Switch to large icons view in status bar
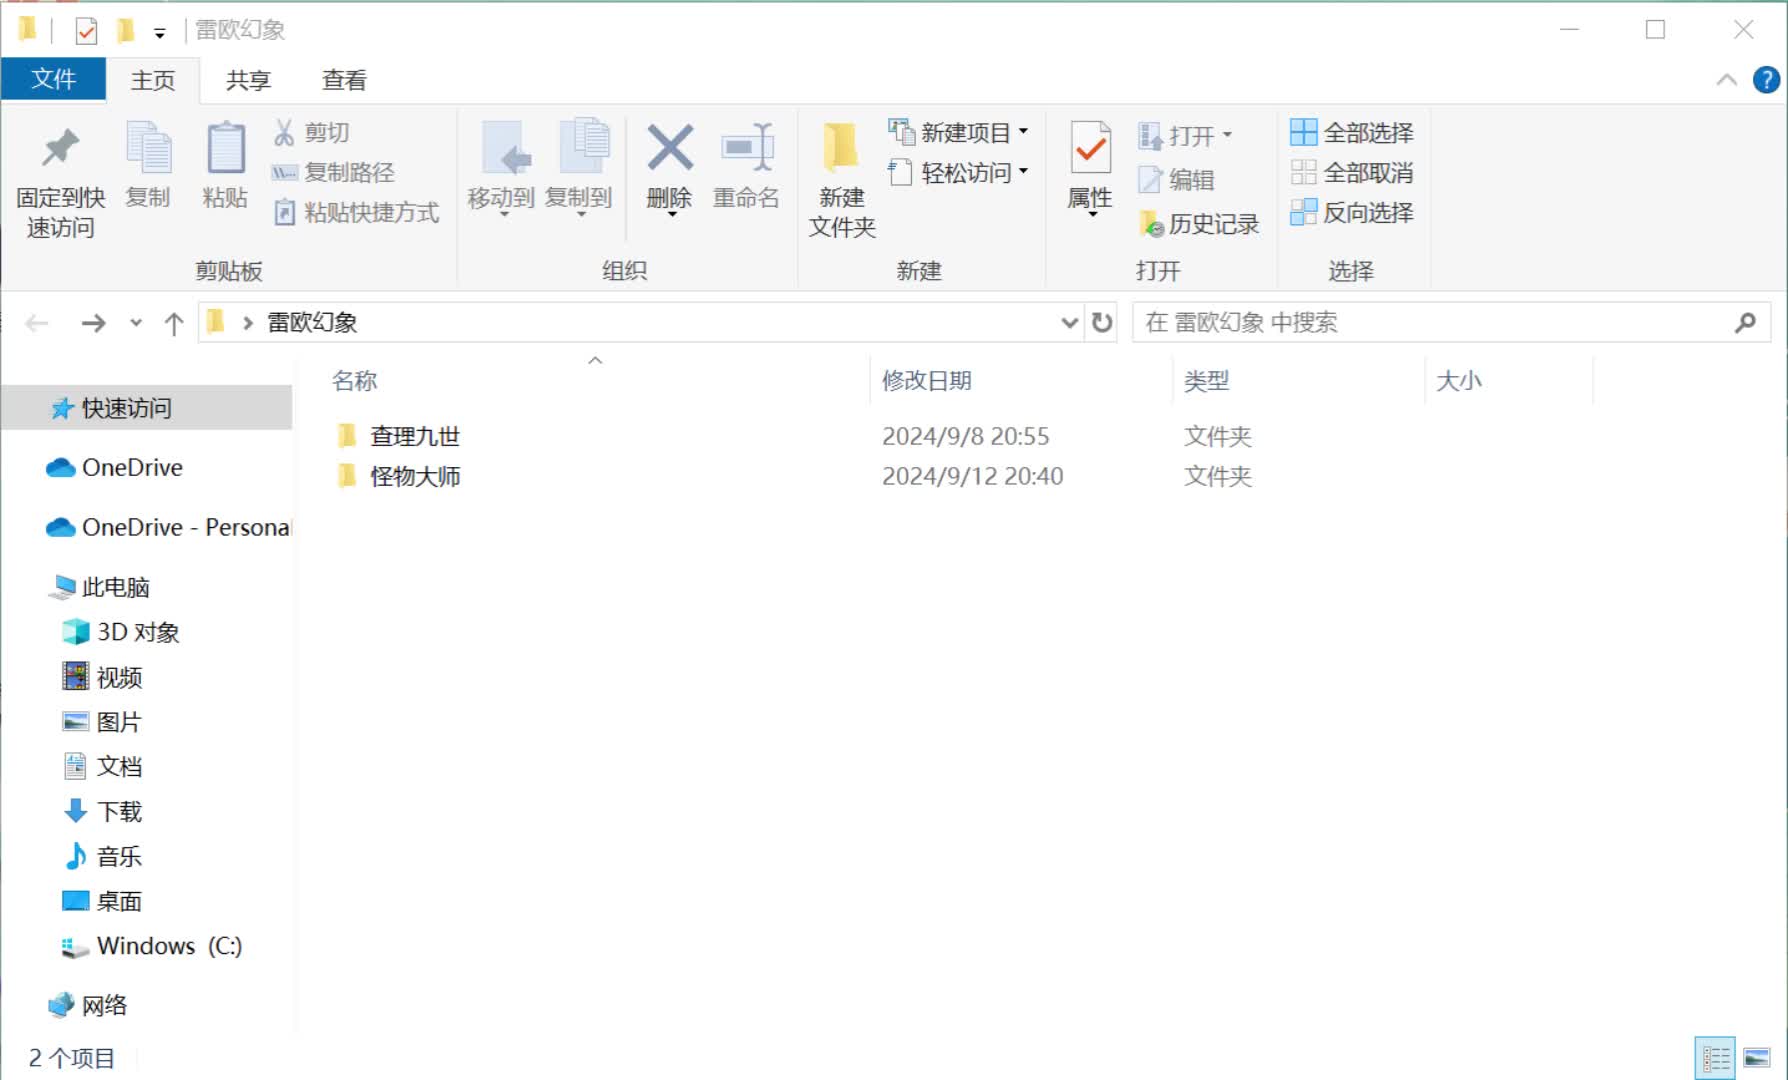Screen dimensions: 1788x1080 pos(1757,1058)
